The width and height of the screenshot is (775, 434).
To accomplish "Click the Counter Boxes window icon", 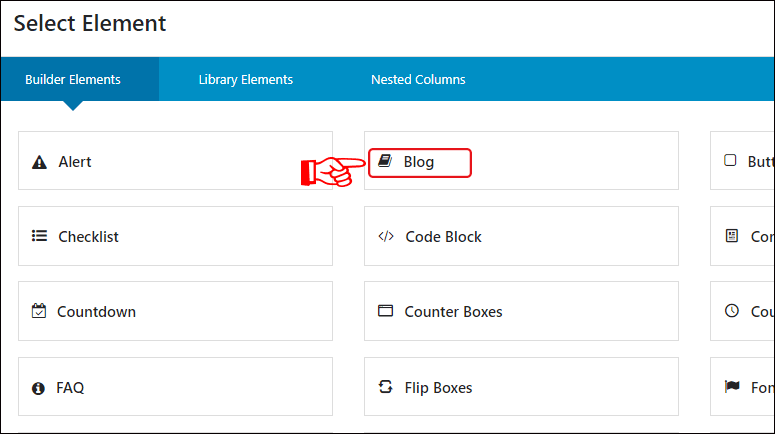I will (386, 310).
